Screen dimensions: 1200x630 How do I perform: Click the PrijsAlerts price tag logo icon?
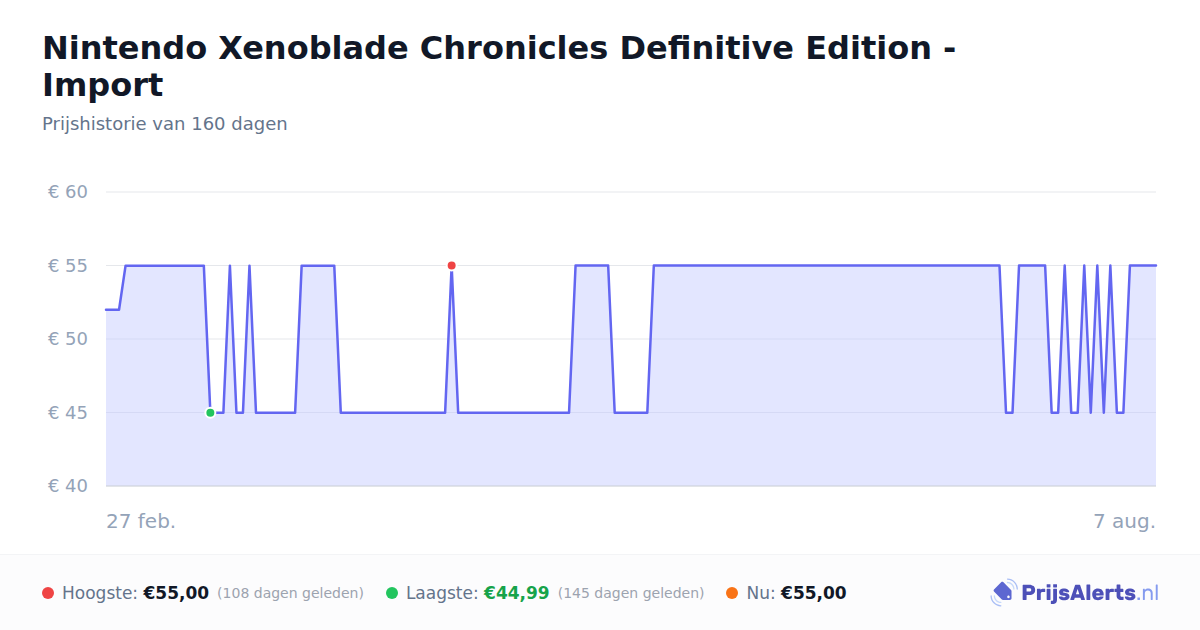coord(1003,593)
